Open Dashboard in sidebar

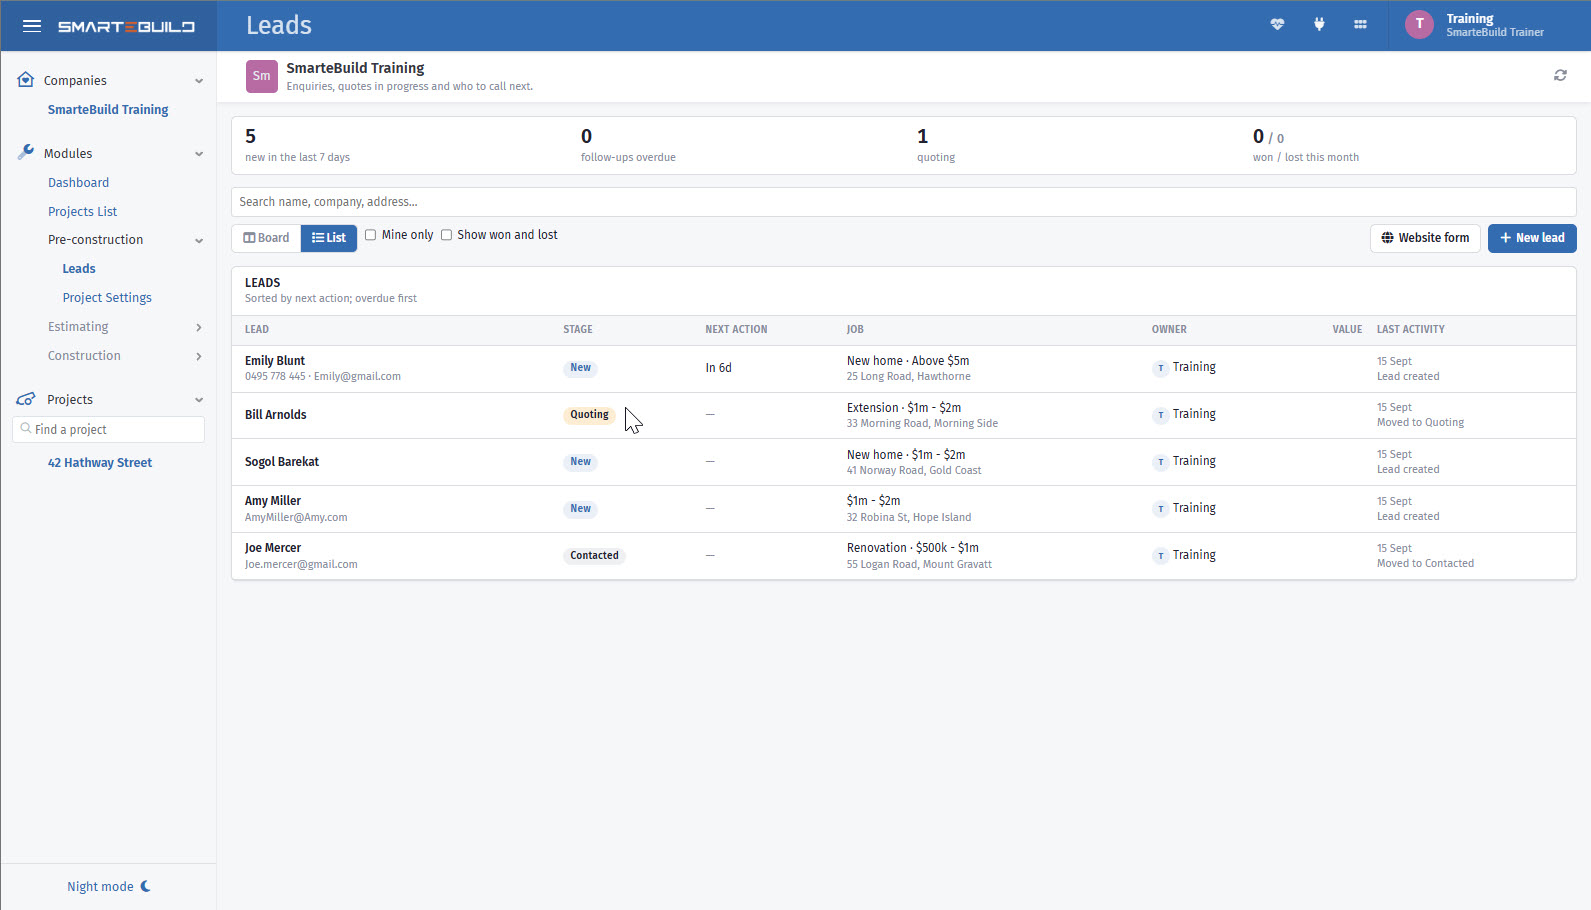click(78, 183)
